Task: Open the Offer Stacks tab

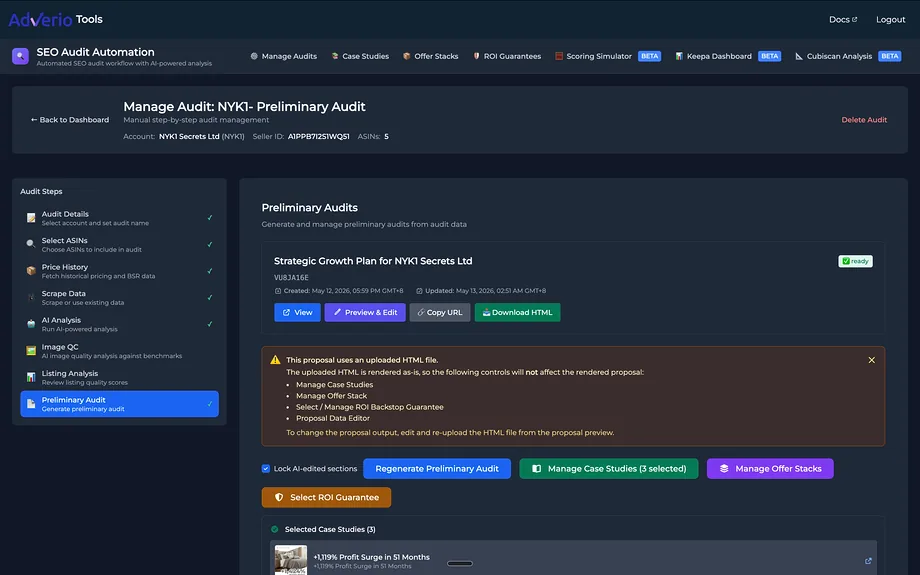Action: click(431, 56)
